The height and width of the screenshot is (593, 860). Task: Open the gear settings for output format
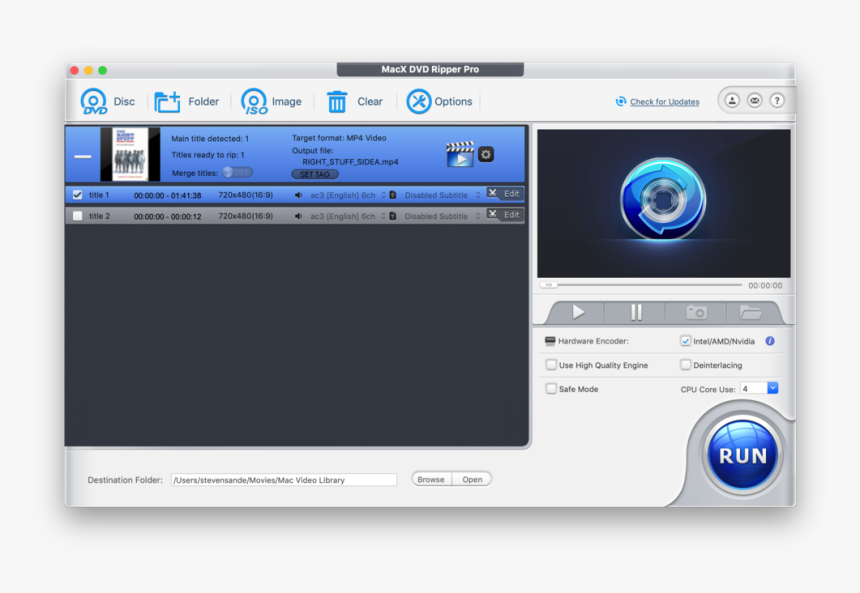tap(486, 155)
